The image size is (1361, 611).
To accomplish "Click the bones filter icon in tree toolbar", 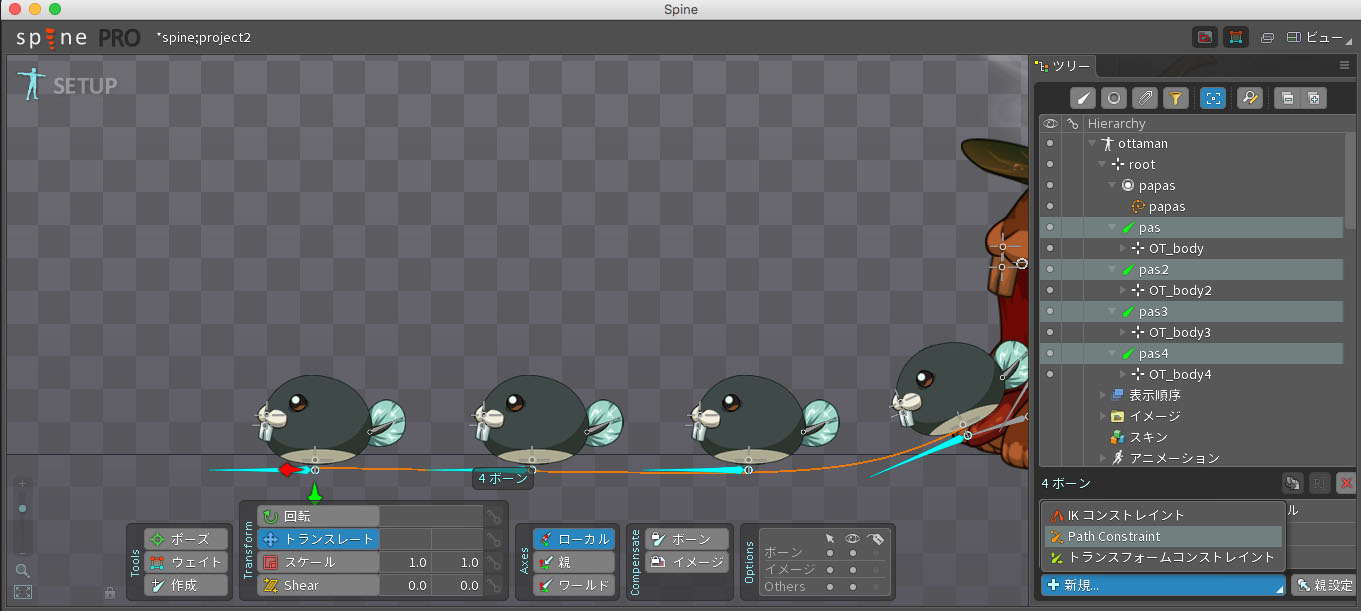I will (x=1083, y=98).
